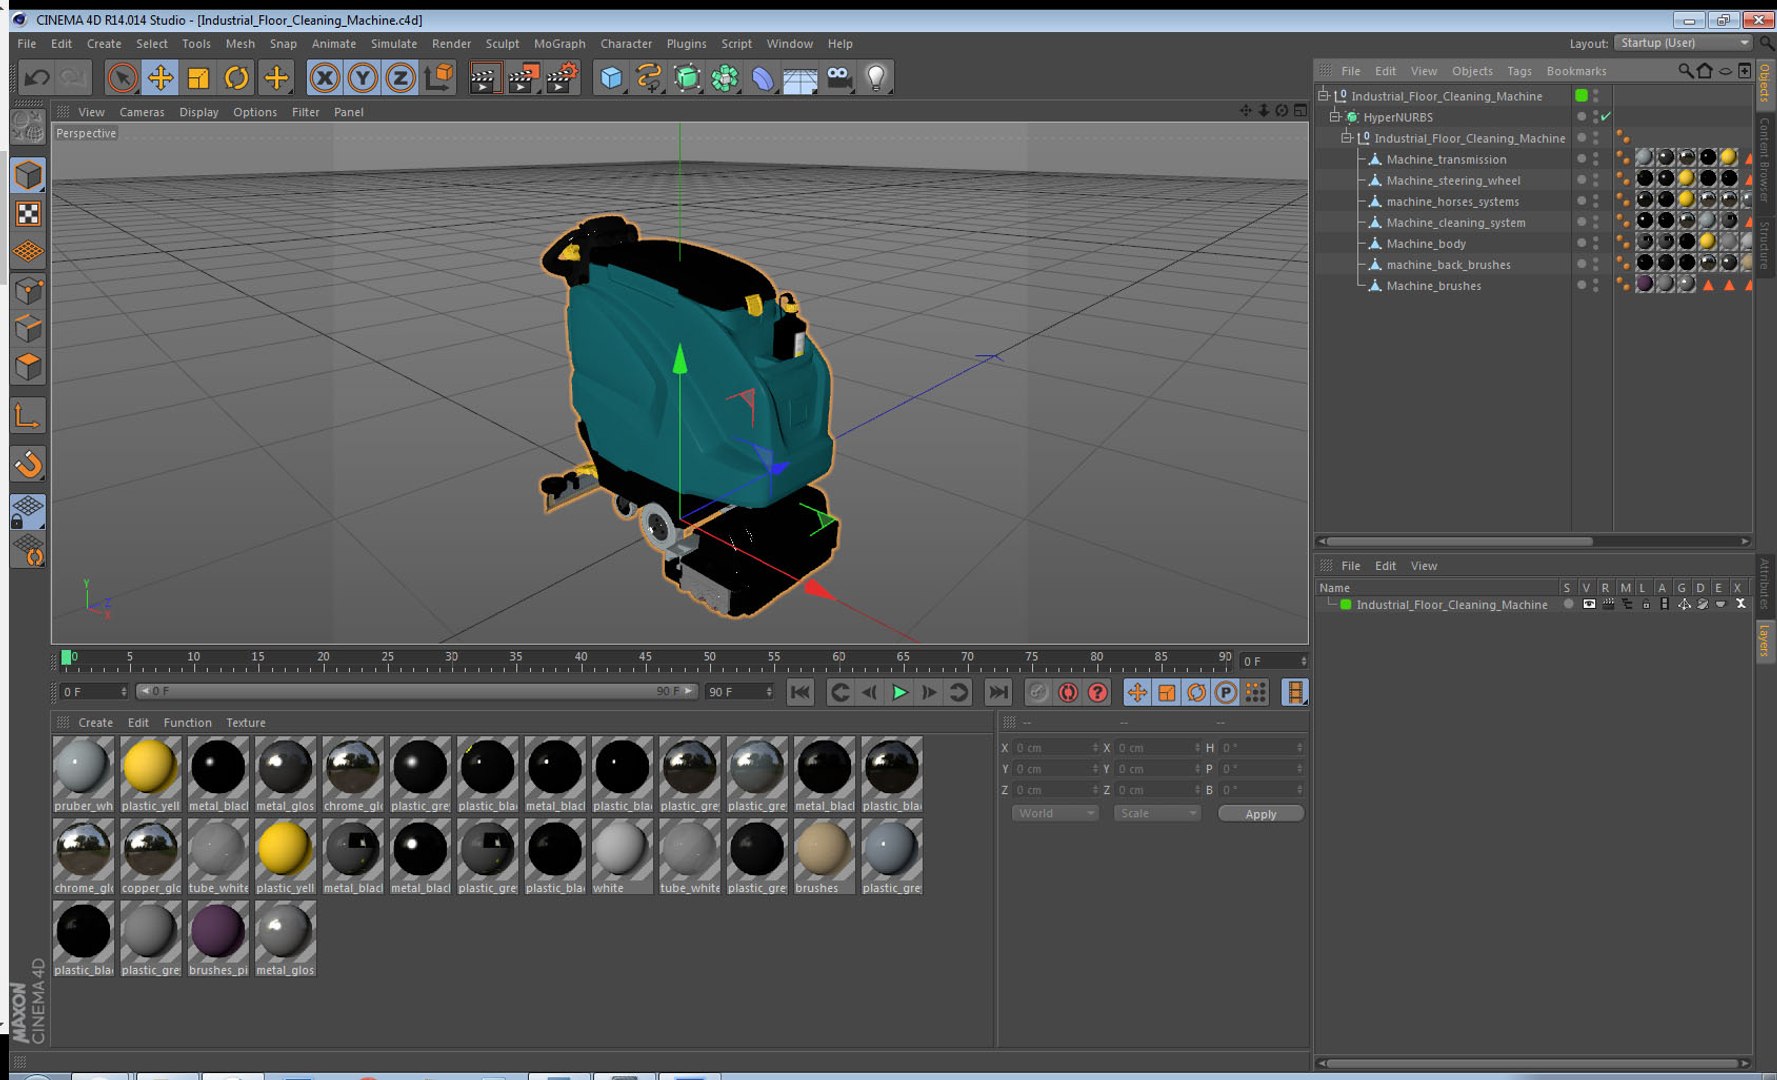Viewport: 1777px width, 1080px height.
Task: Select the Move tool in toolbar
Action: click(160, 78)
